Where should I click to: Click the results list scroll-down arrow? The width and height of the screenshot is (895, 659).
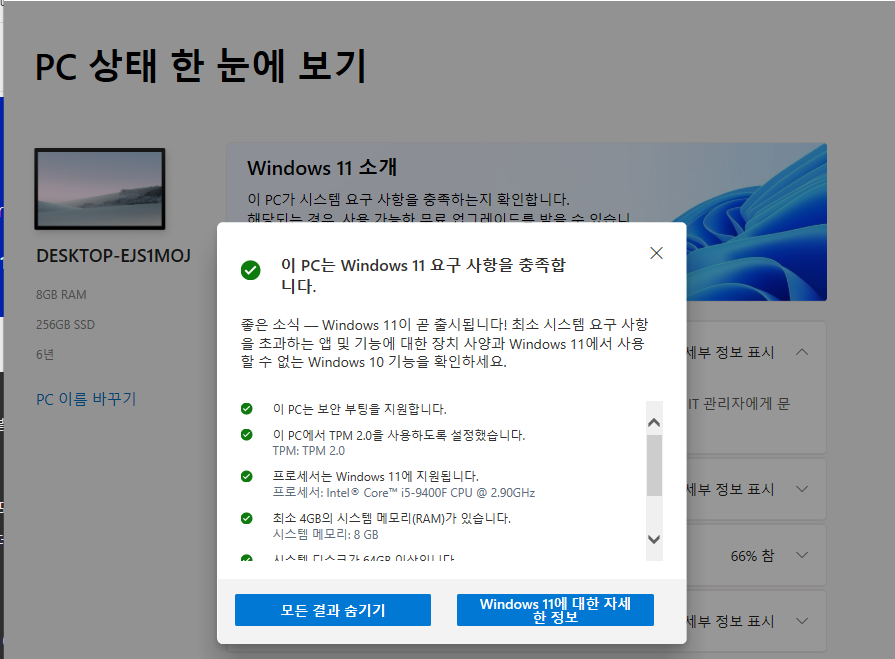pyautogui.click(x=654, y=539)
